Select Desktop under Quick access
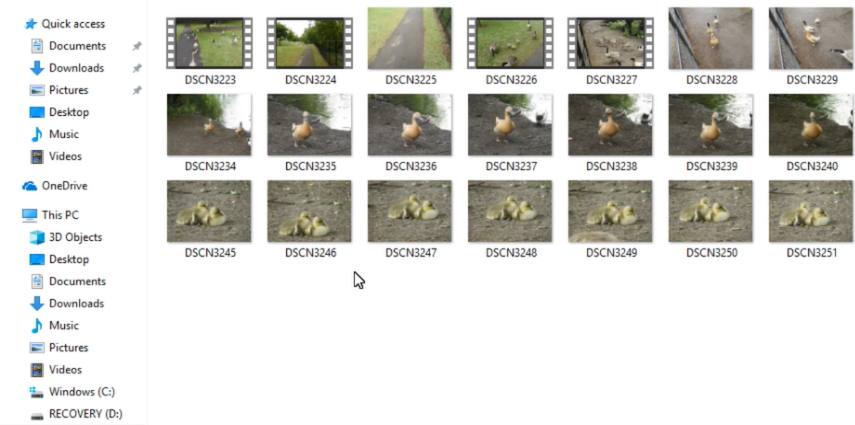Viewport: 855px width, 425px height. (69, 112)
